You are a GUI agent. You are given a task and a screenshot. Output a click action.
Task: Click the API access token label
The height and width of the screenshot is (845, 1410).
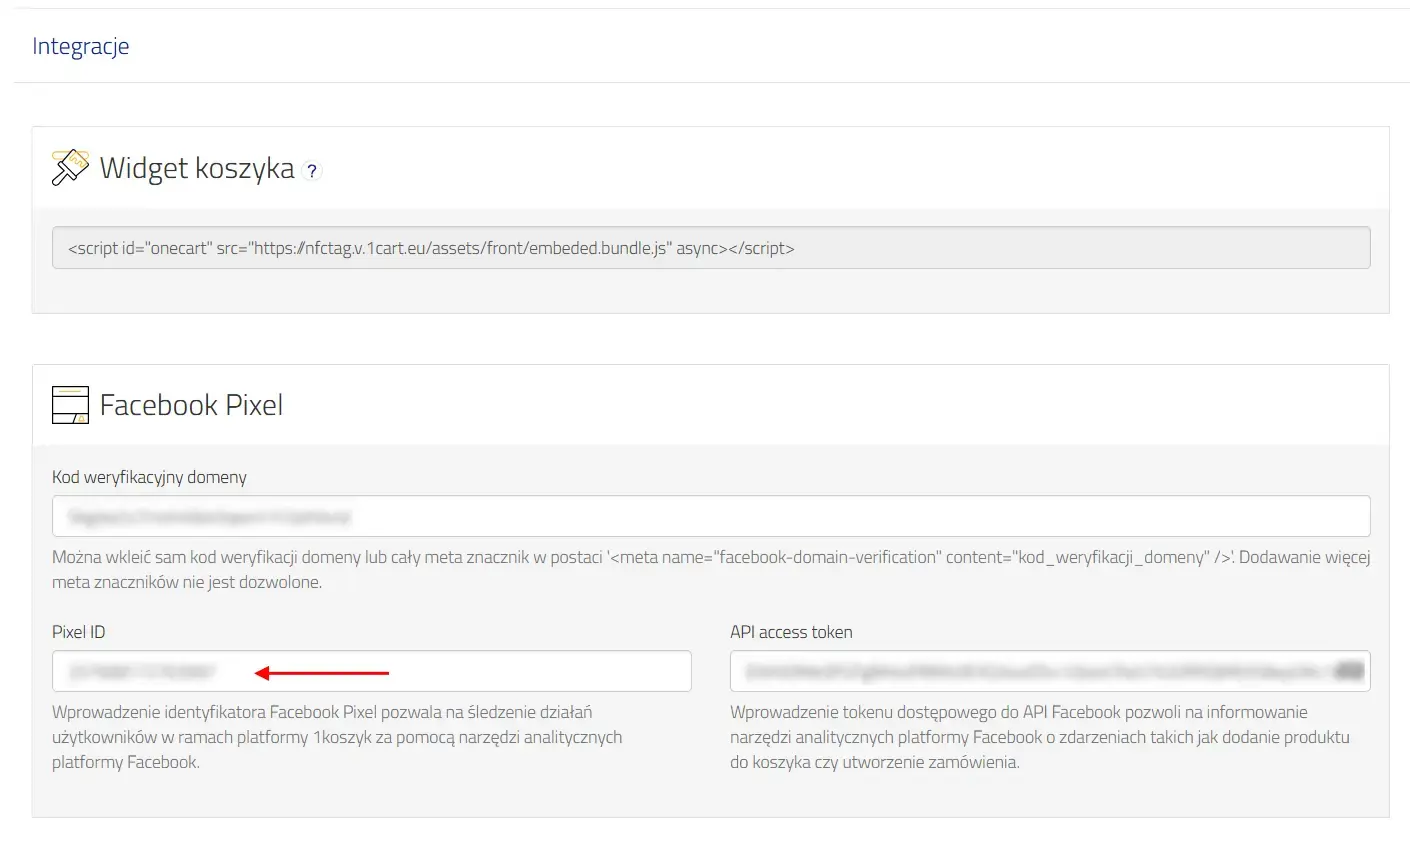(791, 632)
